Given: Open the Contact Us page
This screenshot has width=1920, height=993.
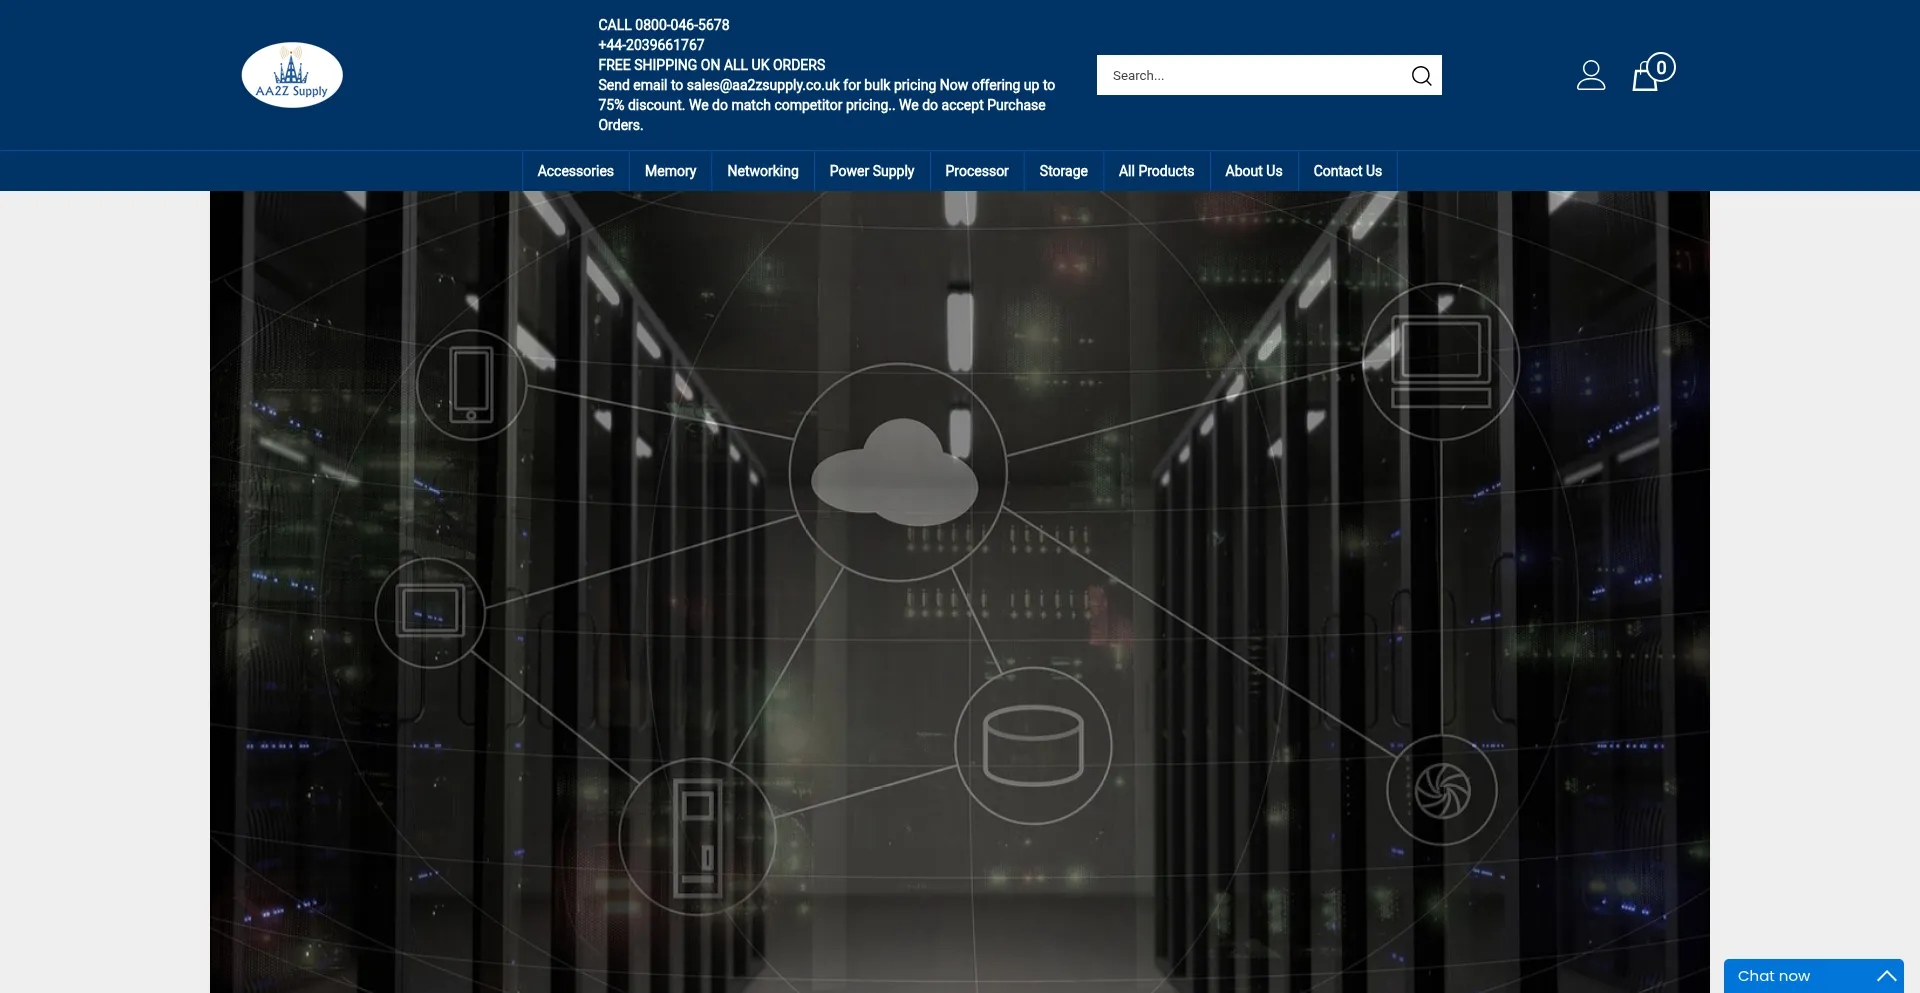Looking at the screenshot, I should 1347,171.
